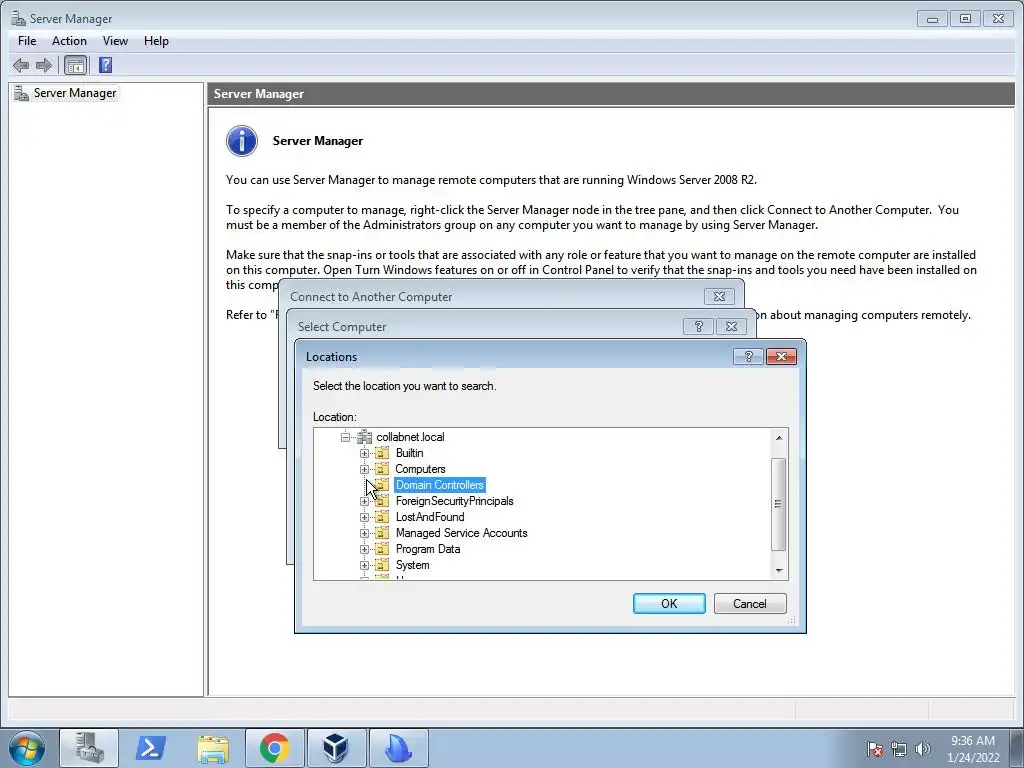Click the Forward arrow toolbar icon
Image resolution: width=1024 pixels, height=768 pixels.
(x=44, y=65)
